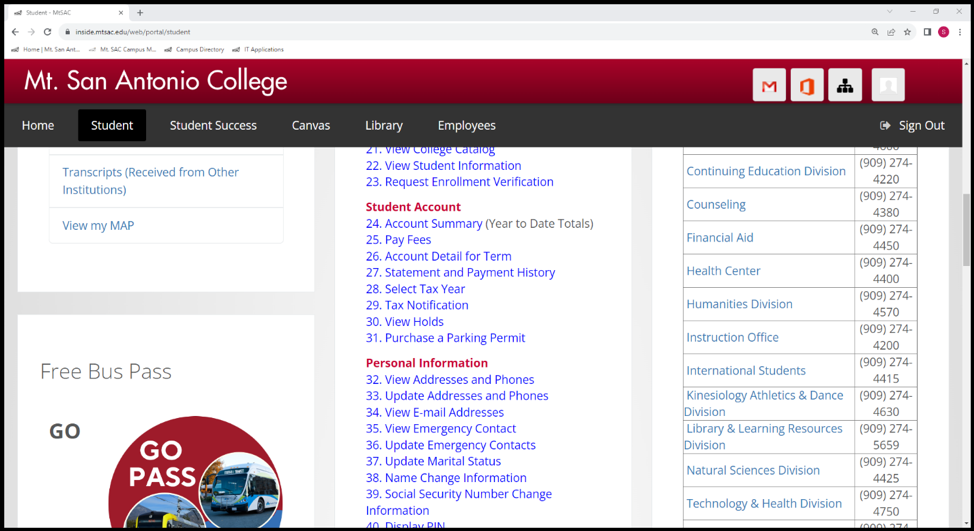Open Home | Mt. San Ant... bookmark

(x=46, y=50)
